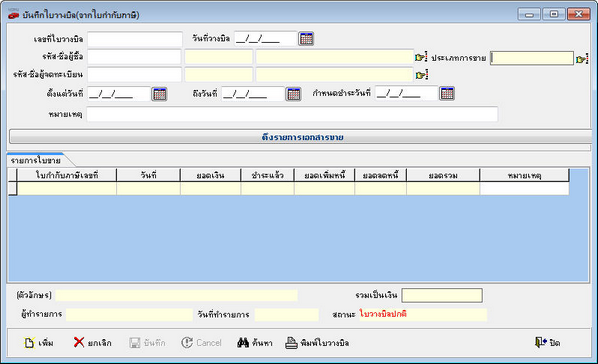This screenshot has width=598, height=364.
Task: Click the printer พิมพ์ใบวางบิล button
Action: click(317, 343)
